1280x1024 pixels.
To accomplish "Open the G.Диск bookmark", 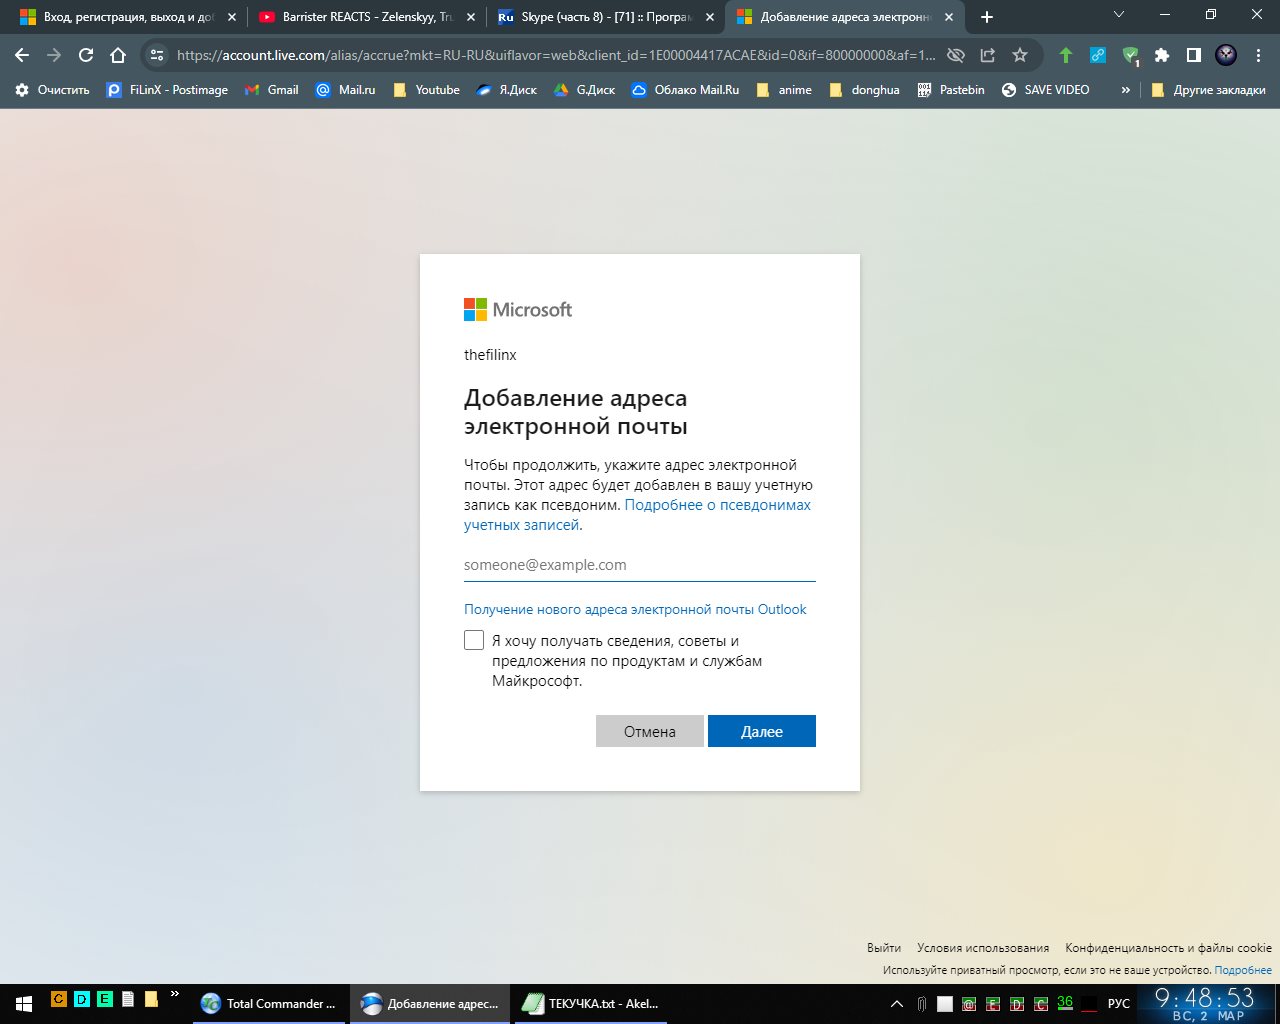I will pyautogui.click(x=584, y=90).
